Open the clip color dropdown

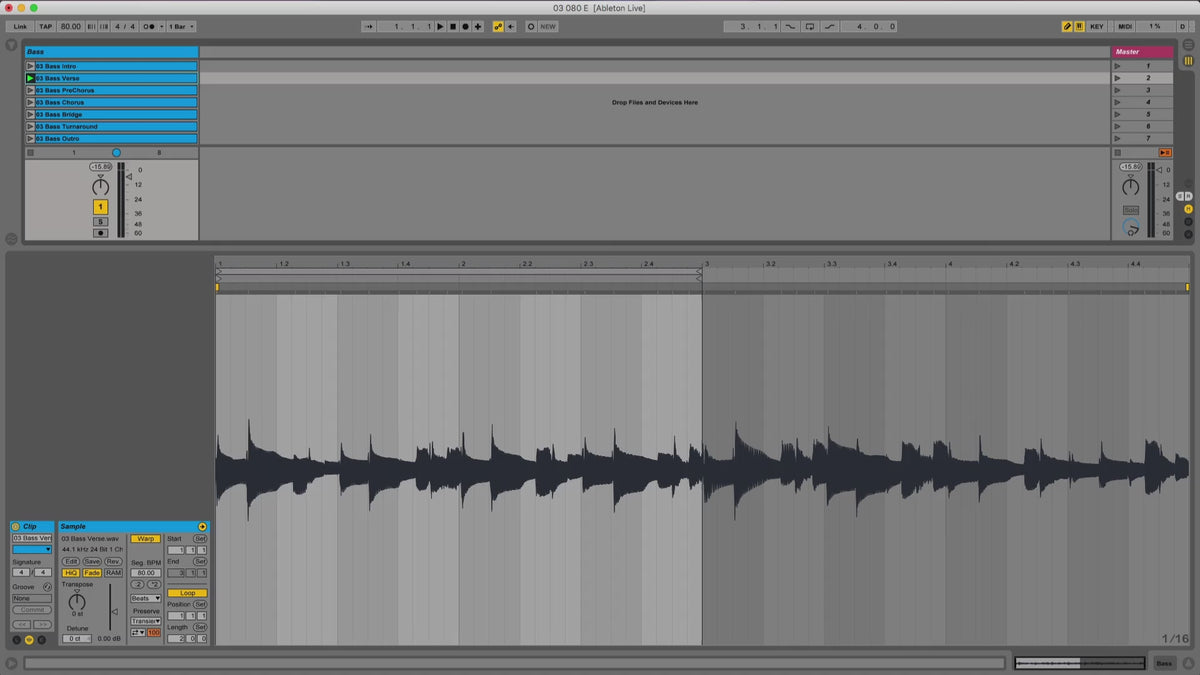coord(32,549)
